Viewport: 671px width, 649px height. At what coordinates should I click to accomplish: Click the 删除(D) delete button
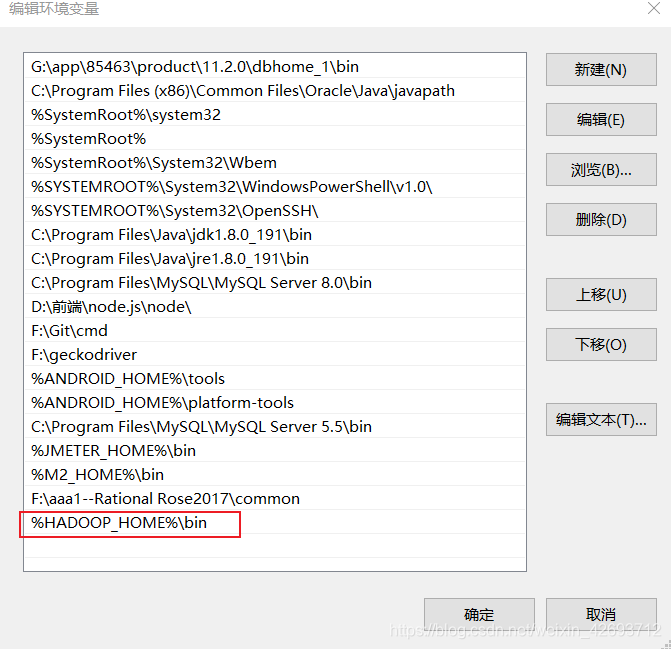click(x=601, y=219)
